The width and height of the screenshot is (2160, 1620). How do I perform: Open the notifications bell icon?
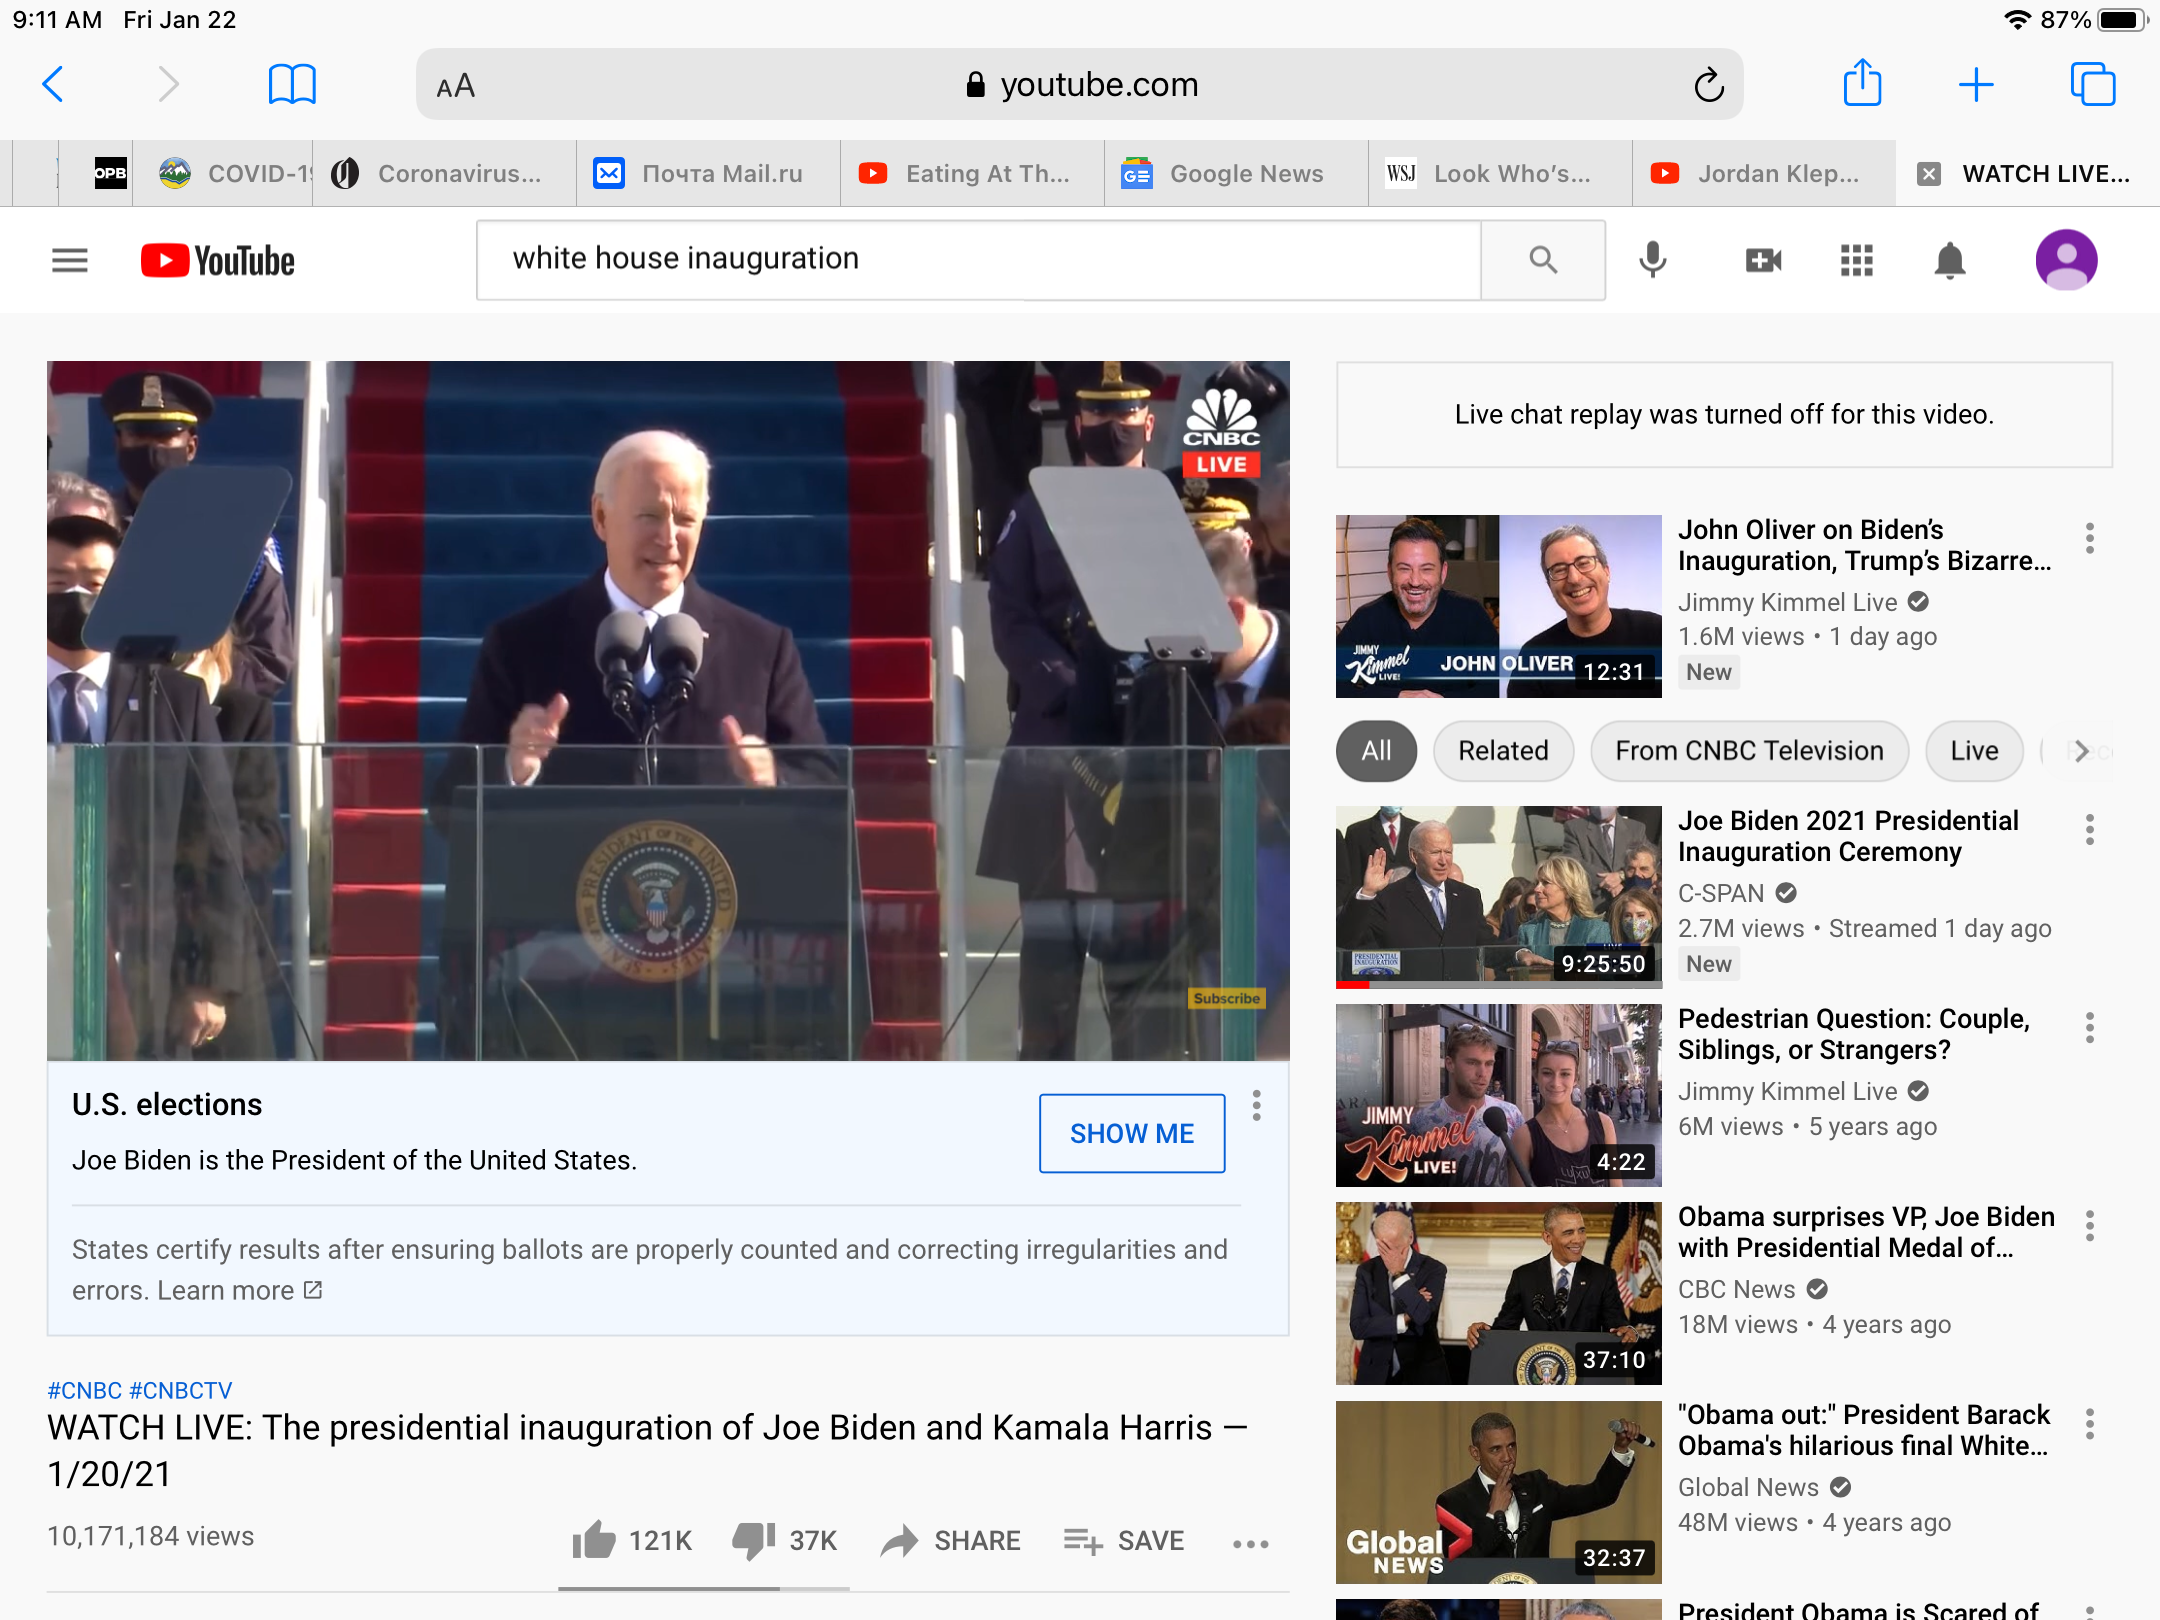point(1949,261)
